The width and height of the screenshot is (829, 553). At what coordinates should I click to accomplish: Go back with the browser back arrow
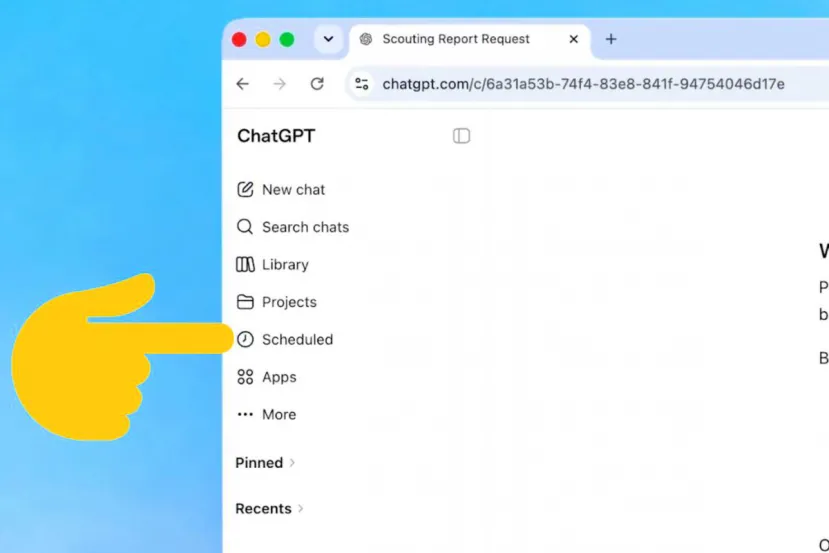click(x=243, y=84)
